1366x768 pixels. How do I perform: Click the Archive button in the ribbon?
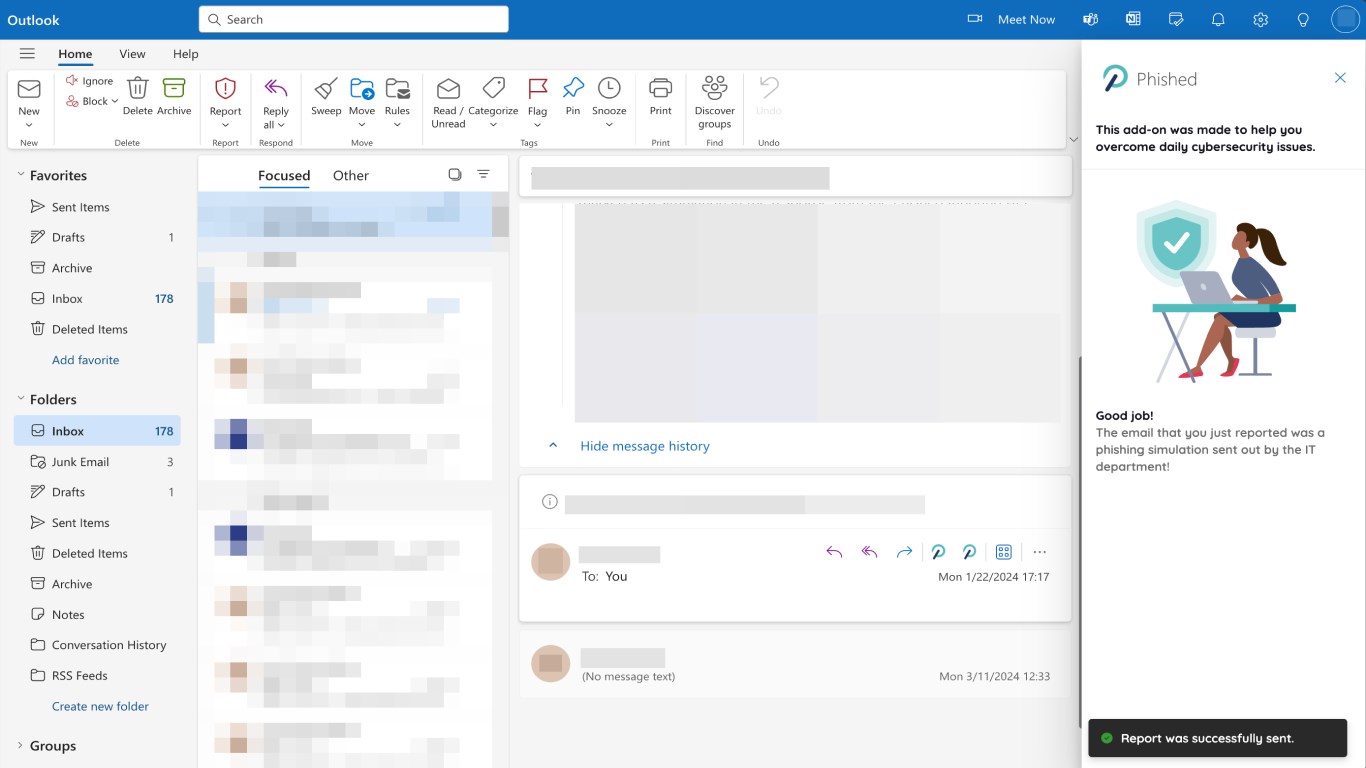(x=174, y=96)
